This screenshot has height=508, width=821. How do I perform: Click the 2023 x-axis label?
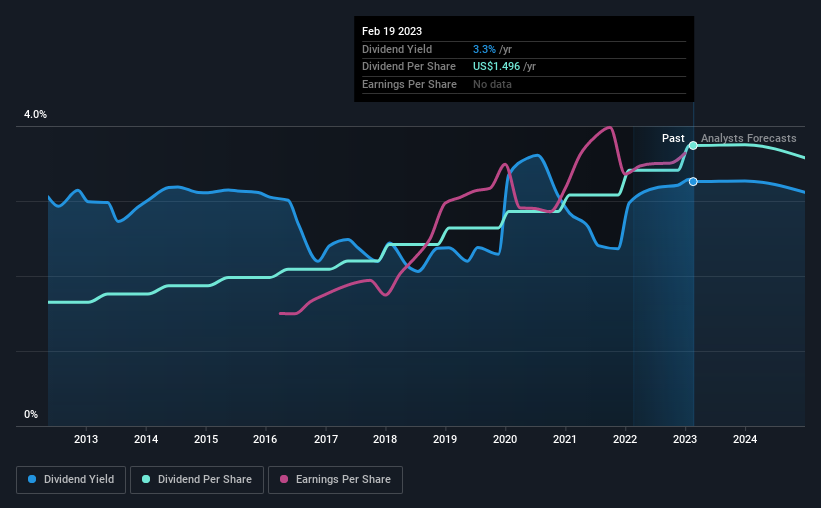tap(685, 439)
